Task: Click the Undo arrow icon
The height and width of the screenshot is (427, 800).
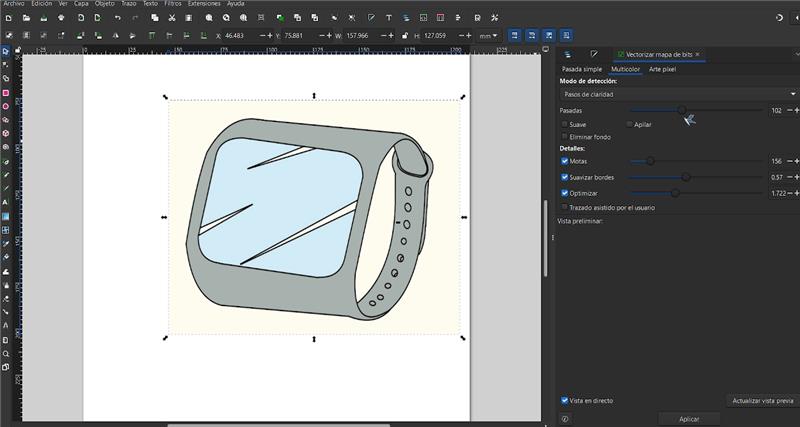Action: click(x=118, y=18)
